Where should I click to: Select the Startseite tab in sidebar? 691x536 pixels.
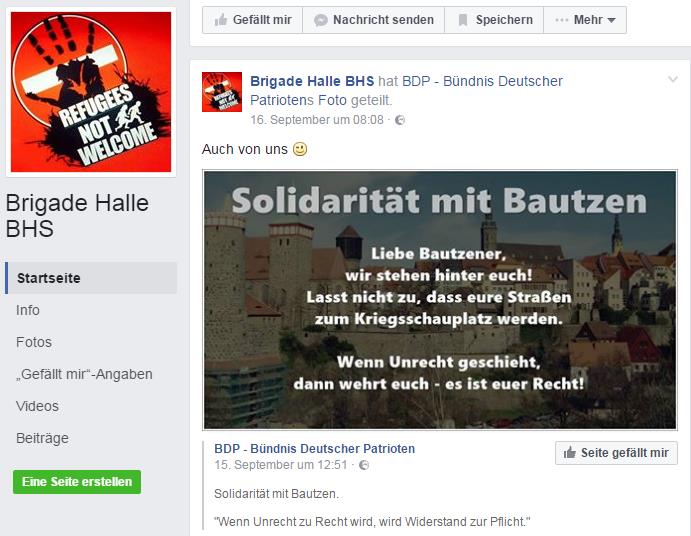[x=91, y=278]
